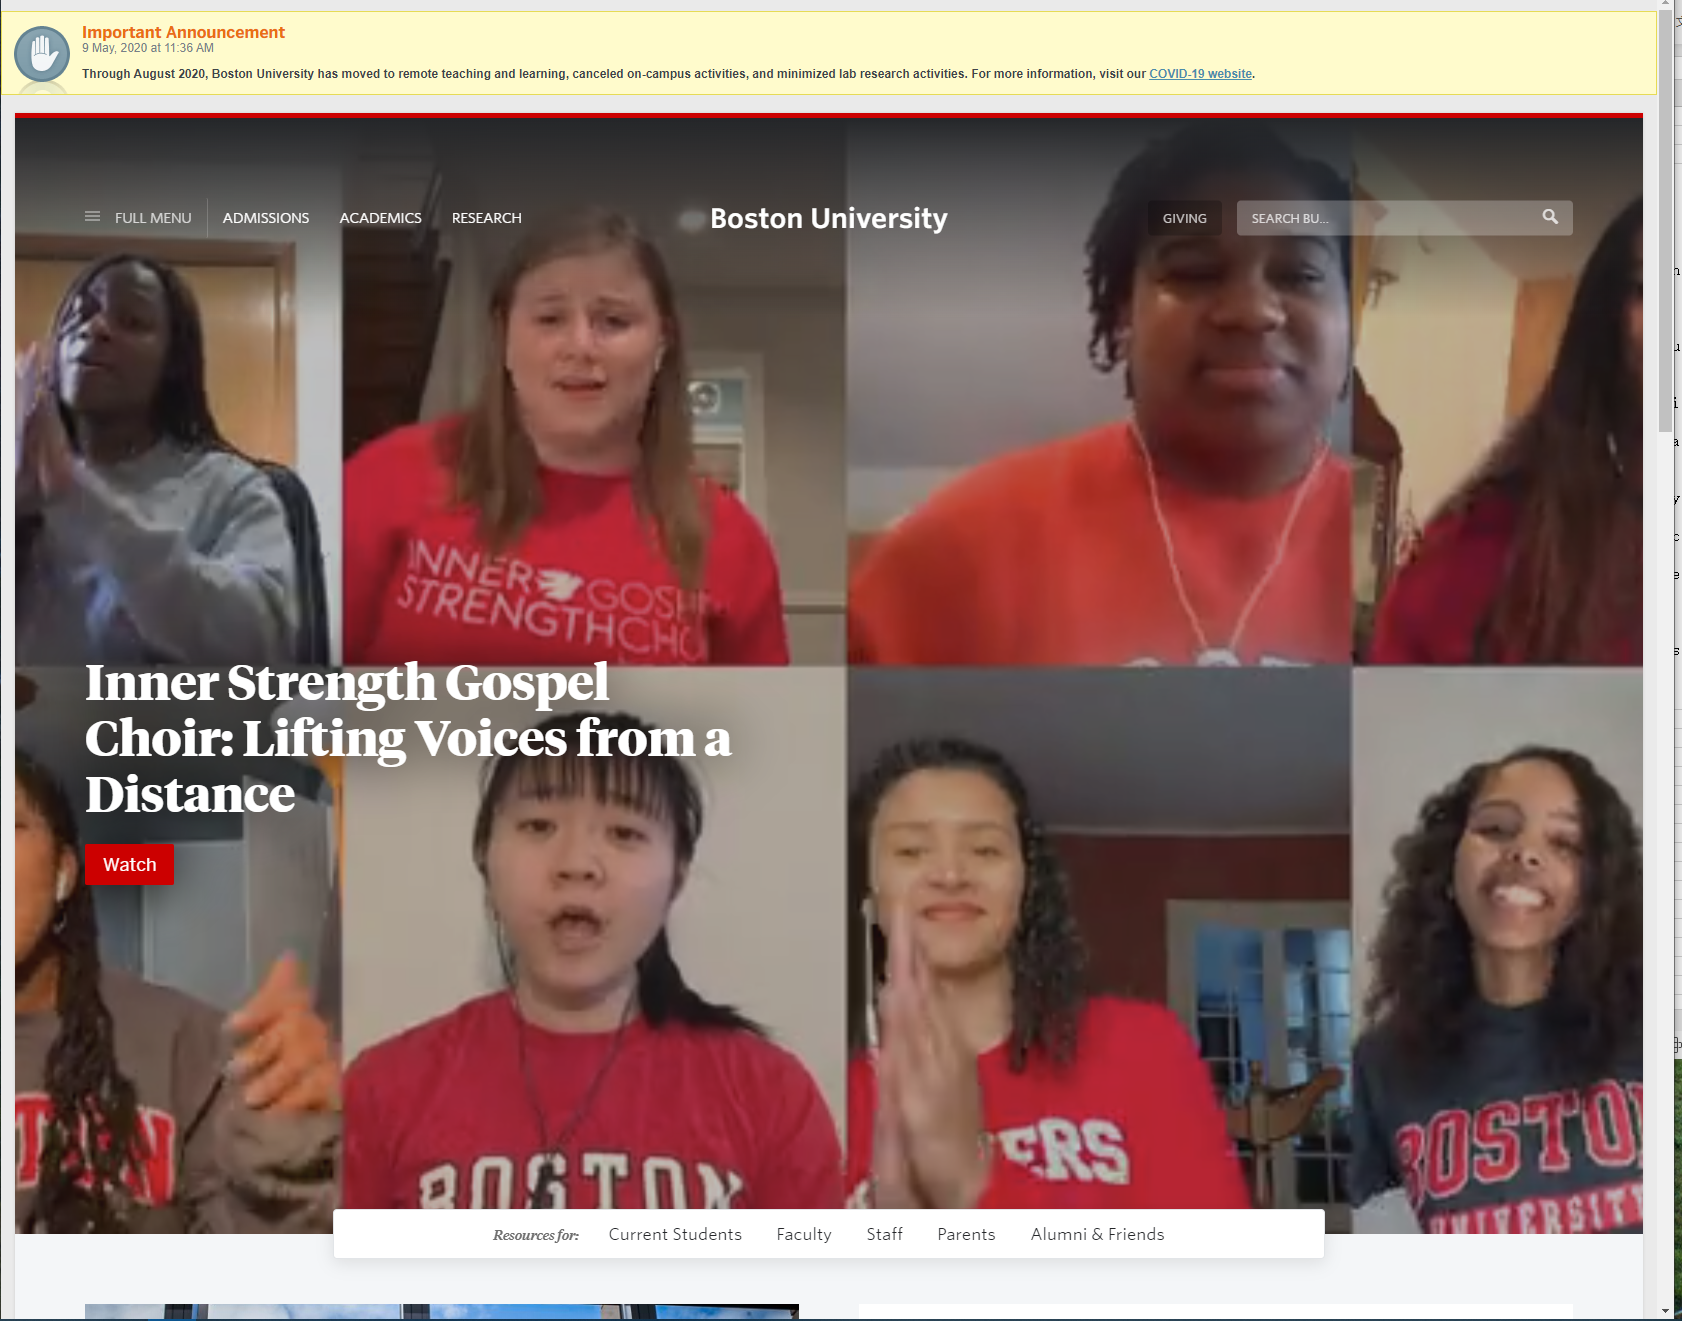Click the scrollbar down arrow
This screenshot has width=1682, height=1321.
1665,1311
